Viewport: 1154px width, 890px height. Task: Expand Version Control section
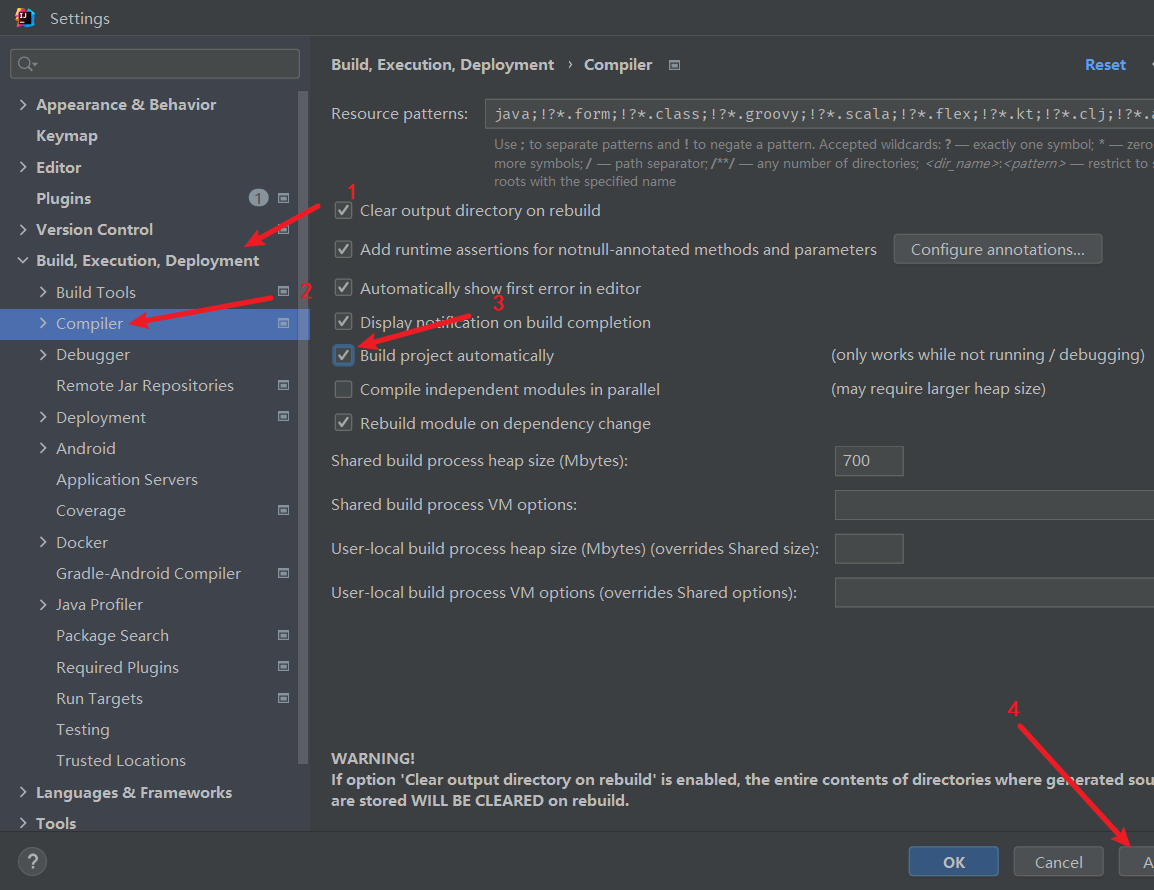coord(23,230)
